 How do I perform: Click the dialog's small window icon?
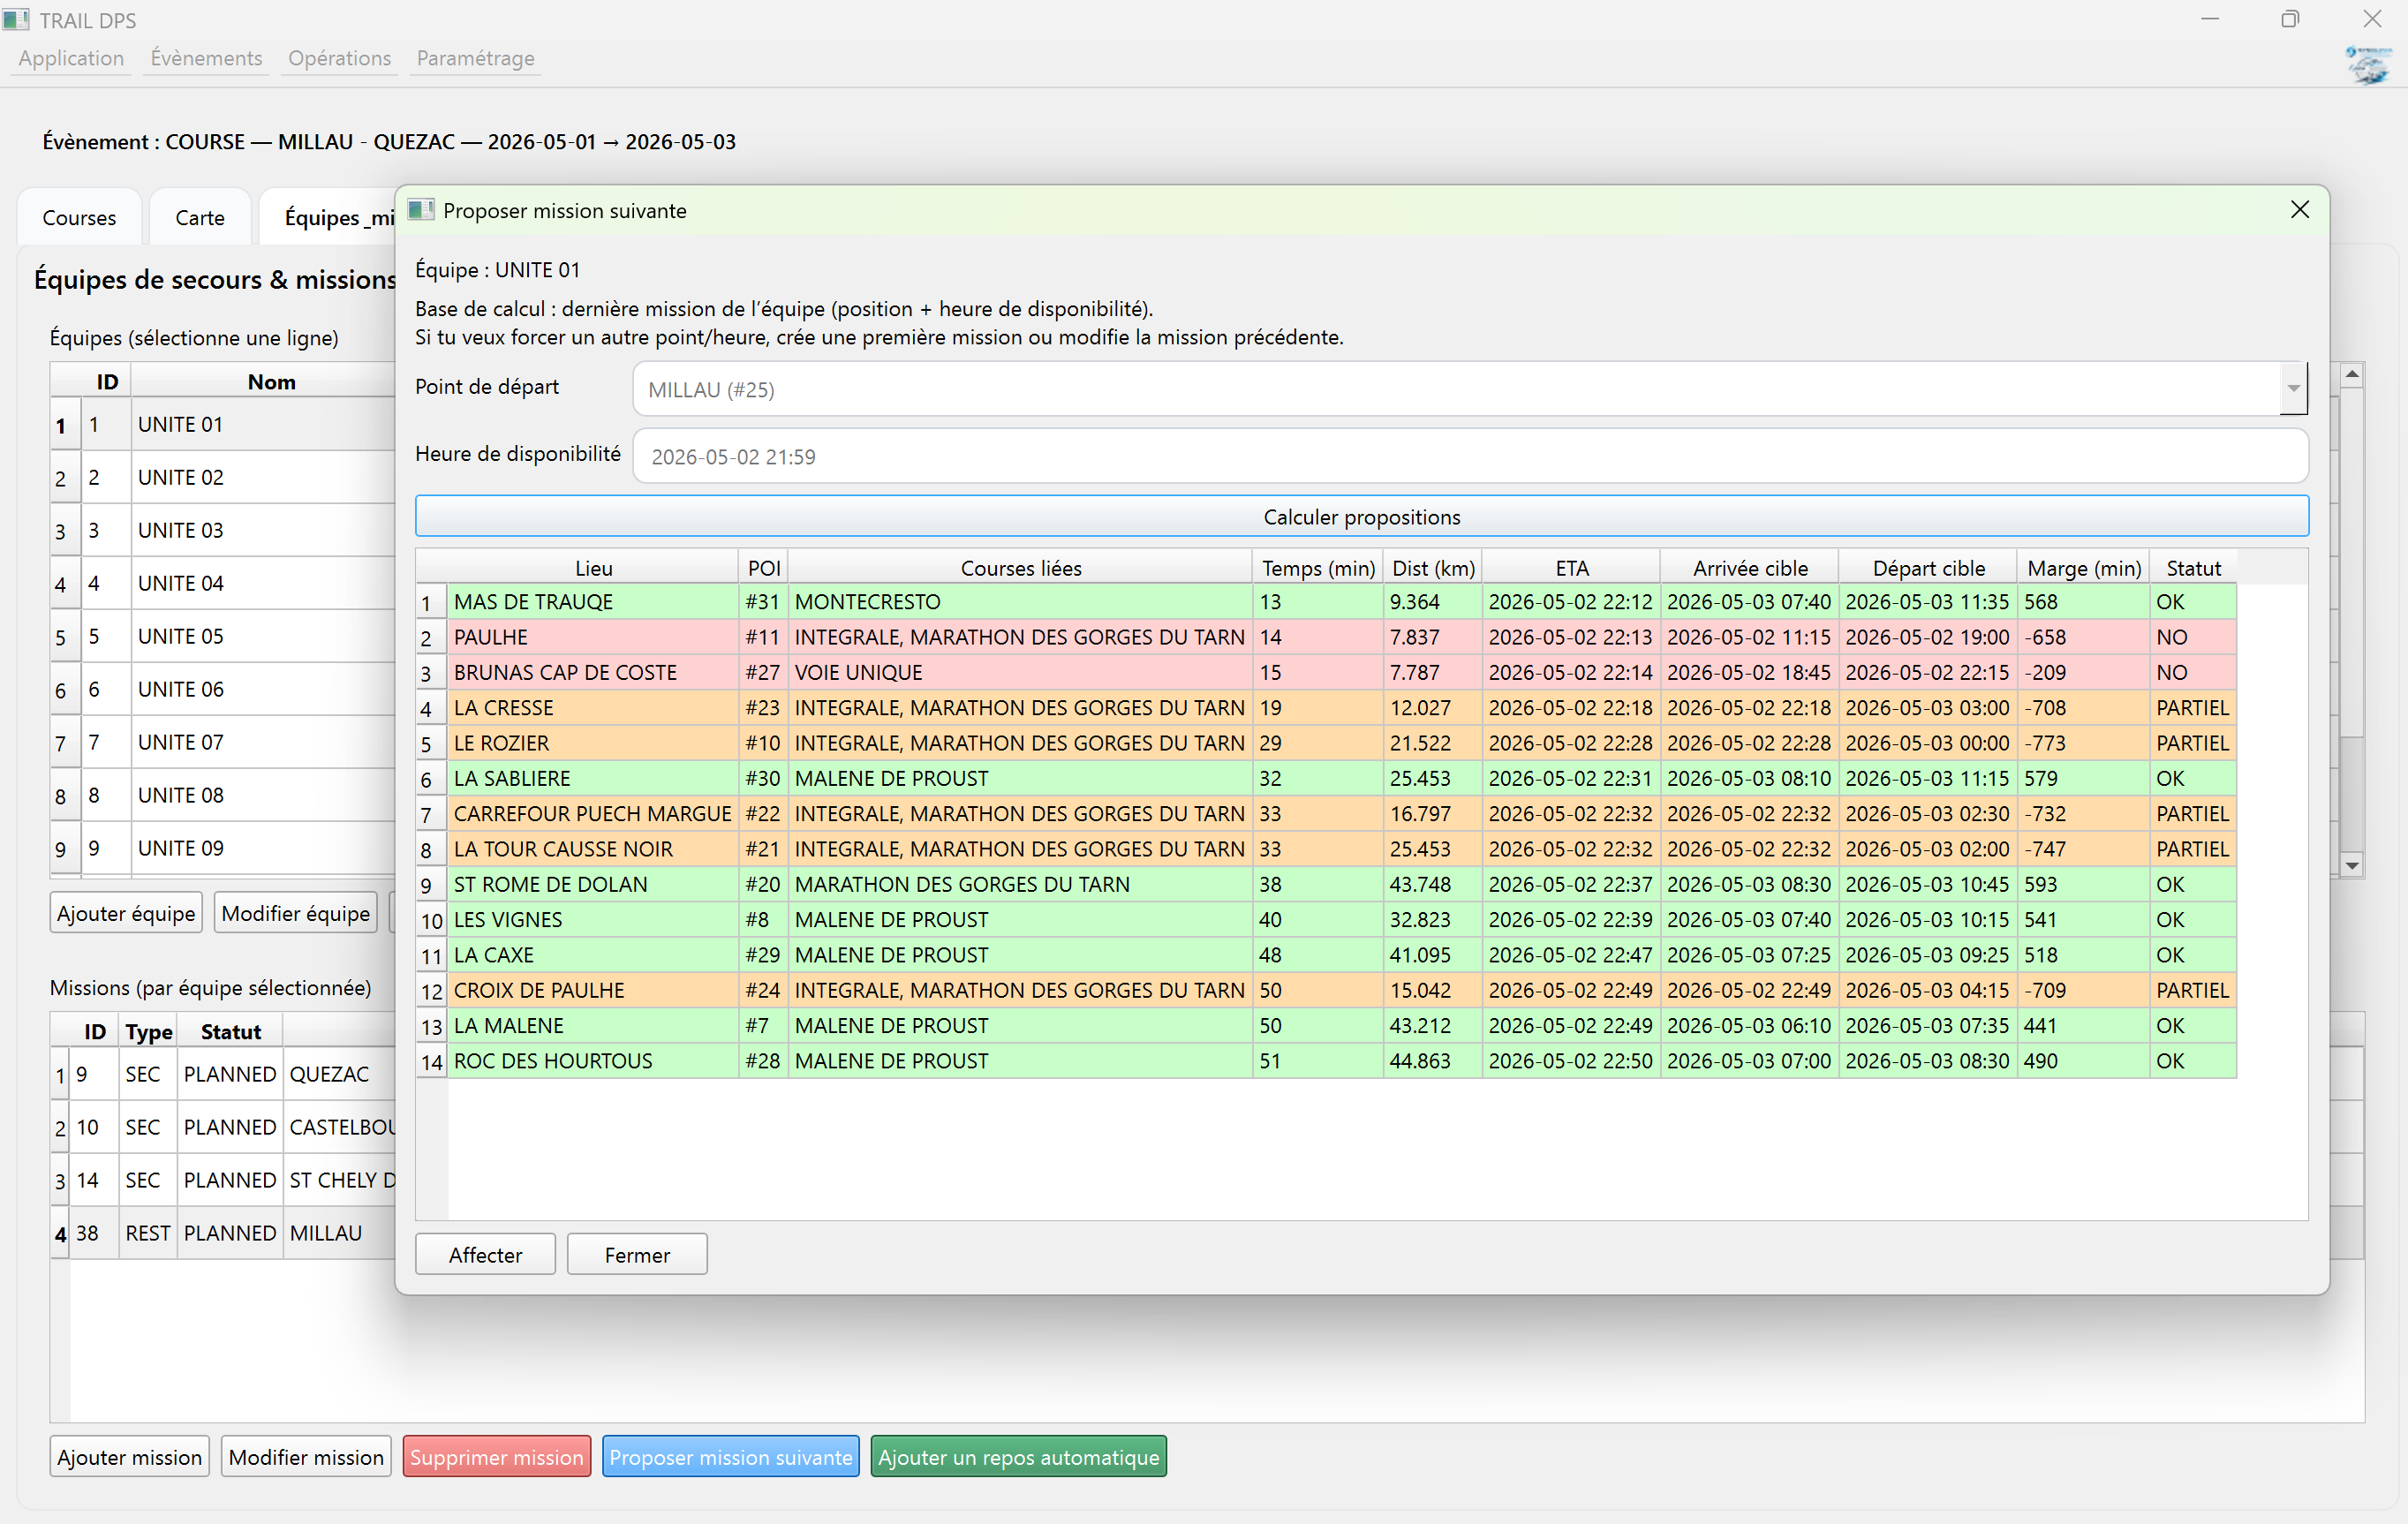(x=421, y=210)
